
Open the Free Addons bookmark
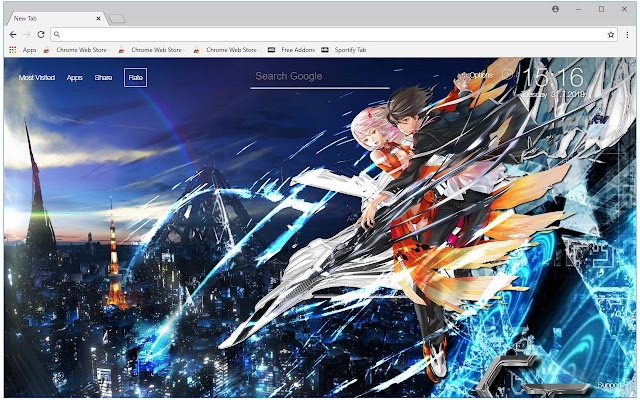292,50
